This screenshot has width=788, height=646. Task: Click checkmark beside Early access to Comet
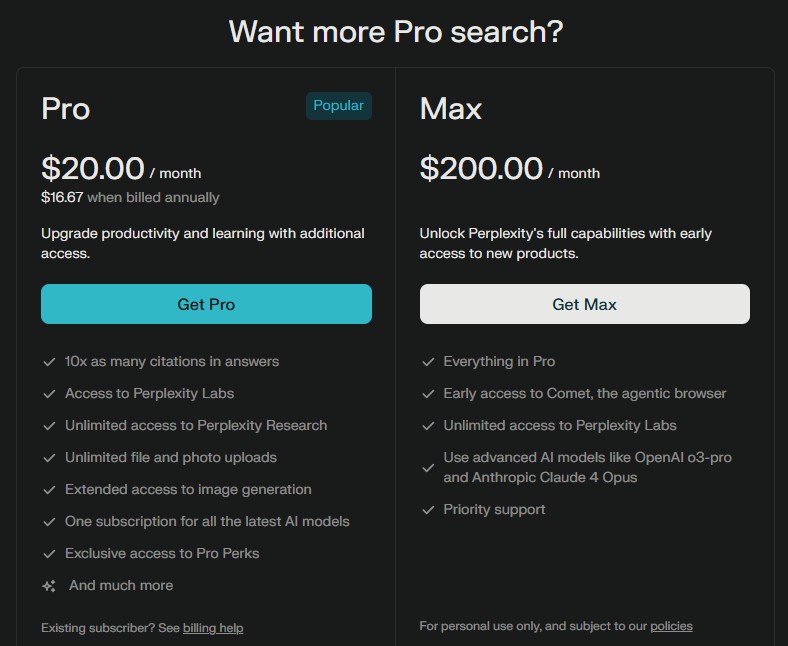point(428,394)
